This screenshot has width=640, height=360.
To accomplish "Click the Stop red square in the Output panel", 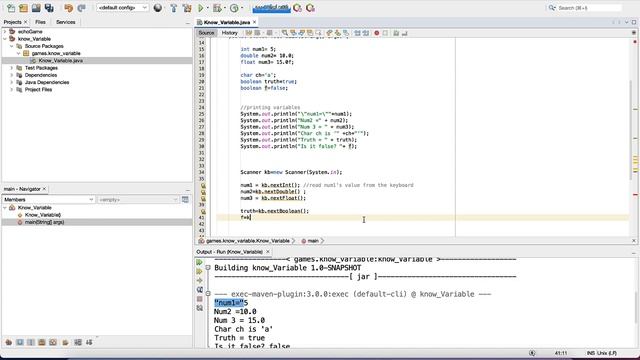I will coord(200,299).
